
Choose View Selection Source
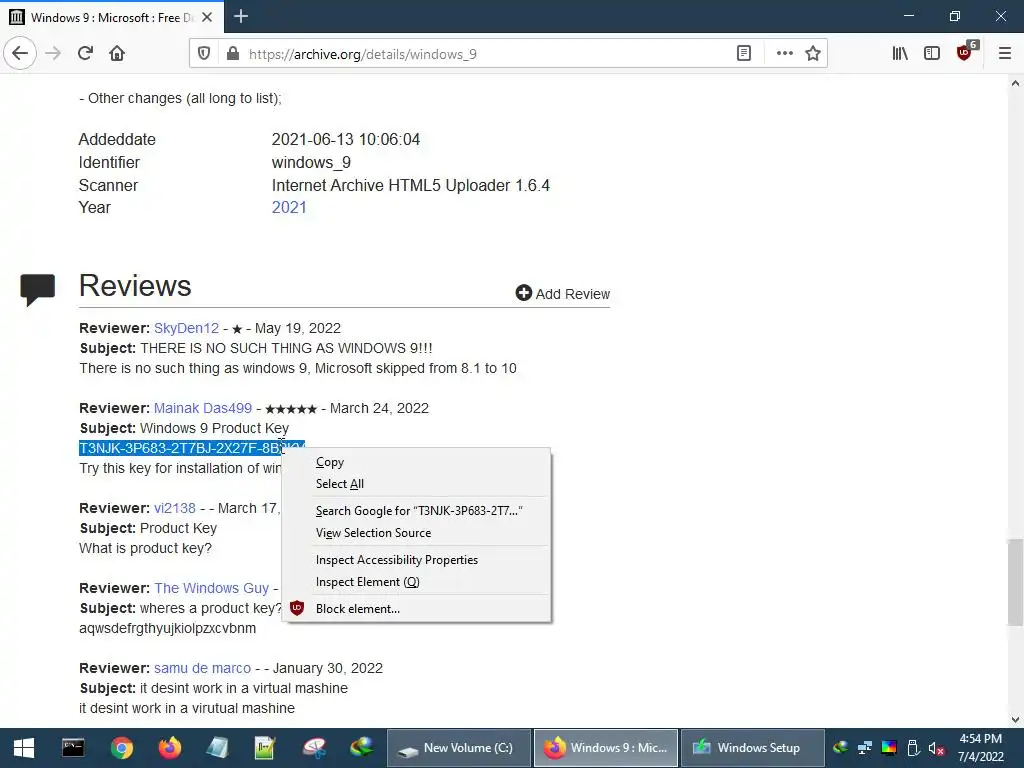pos(417,533)
